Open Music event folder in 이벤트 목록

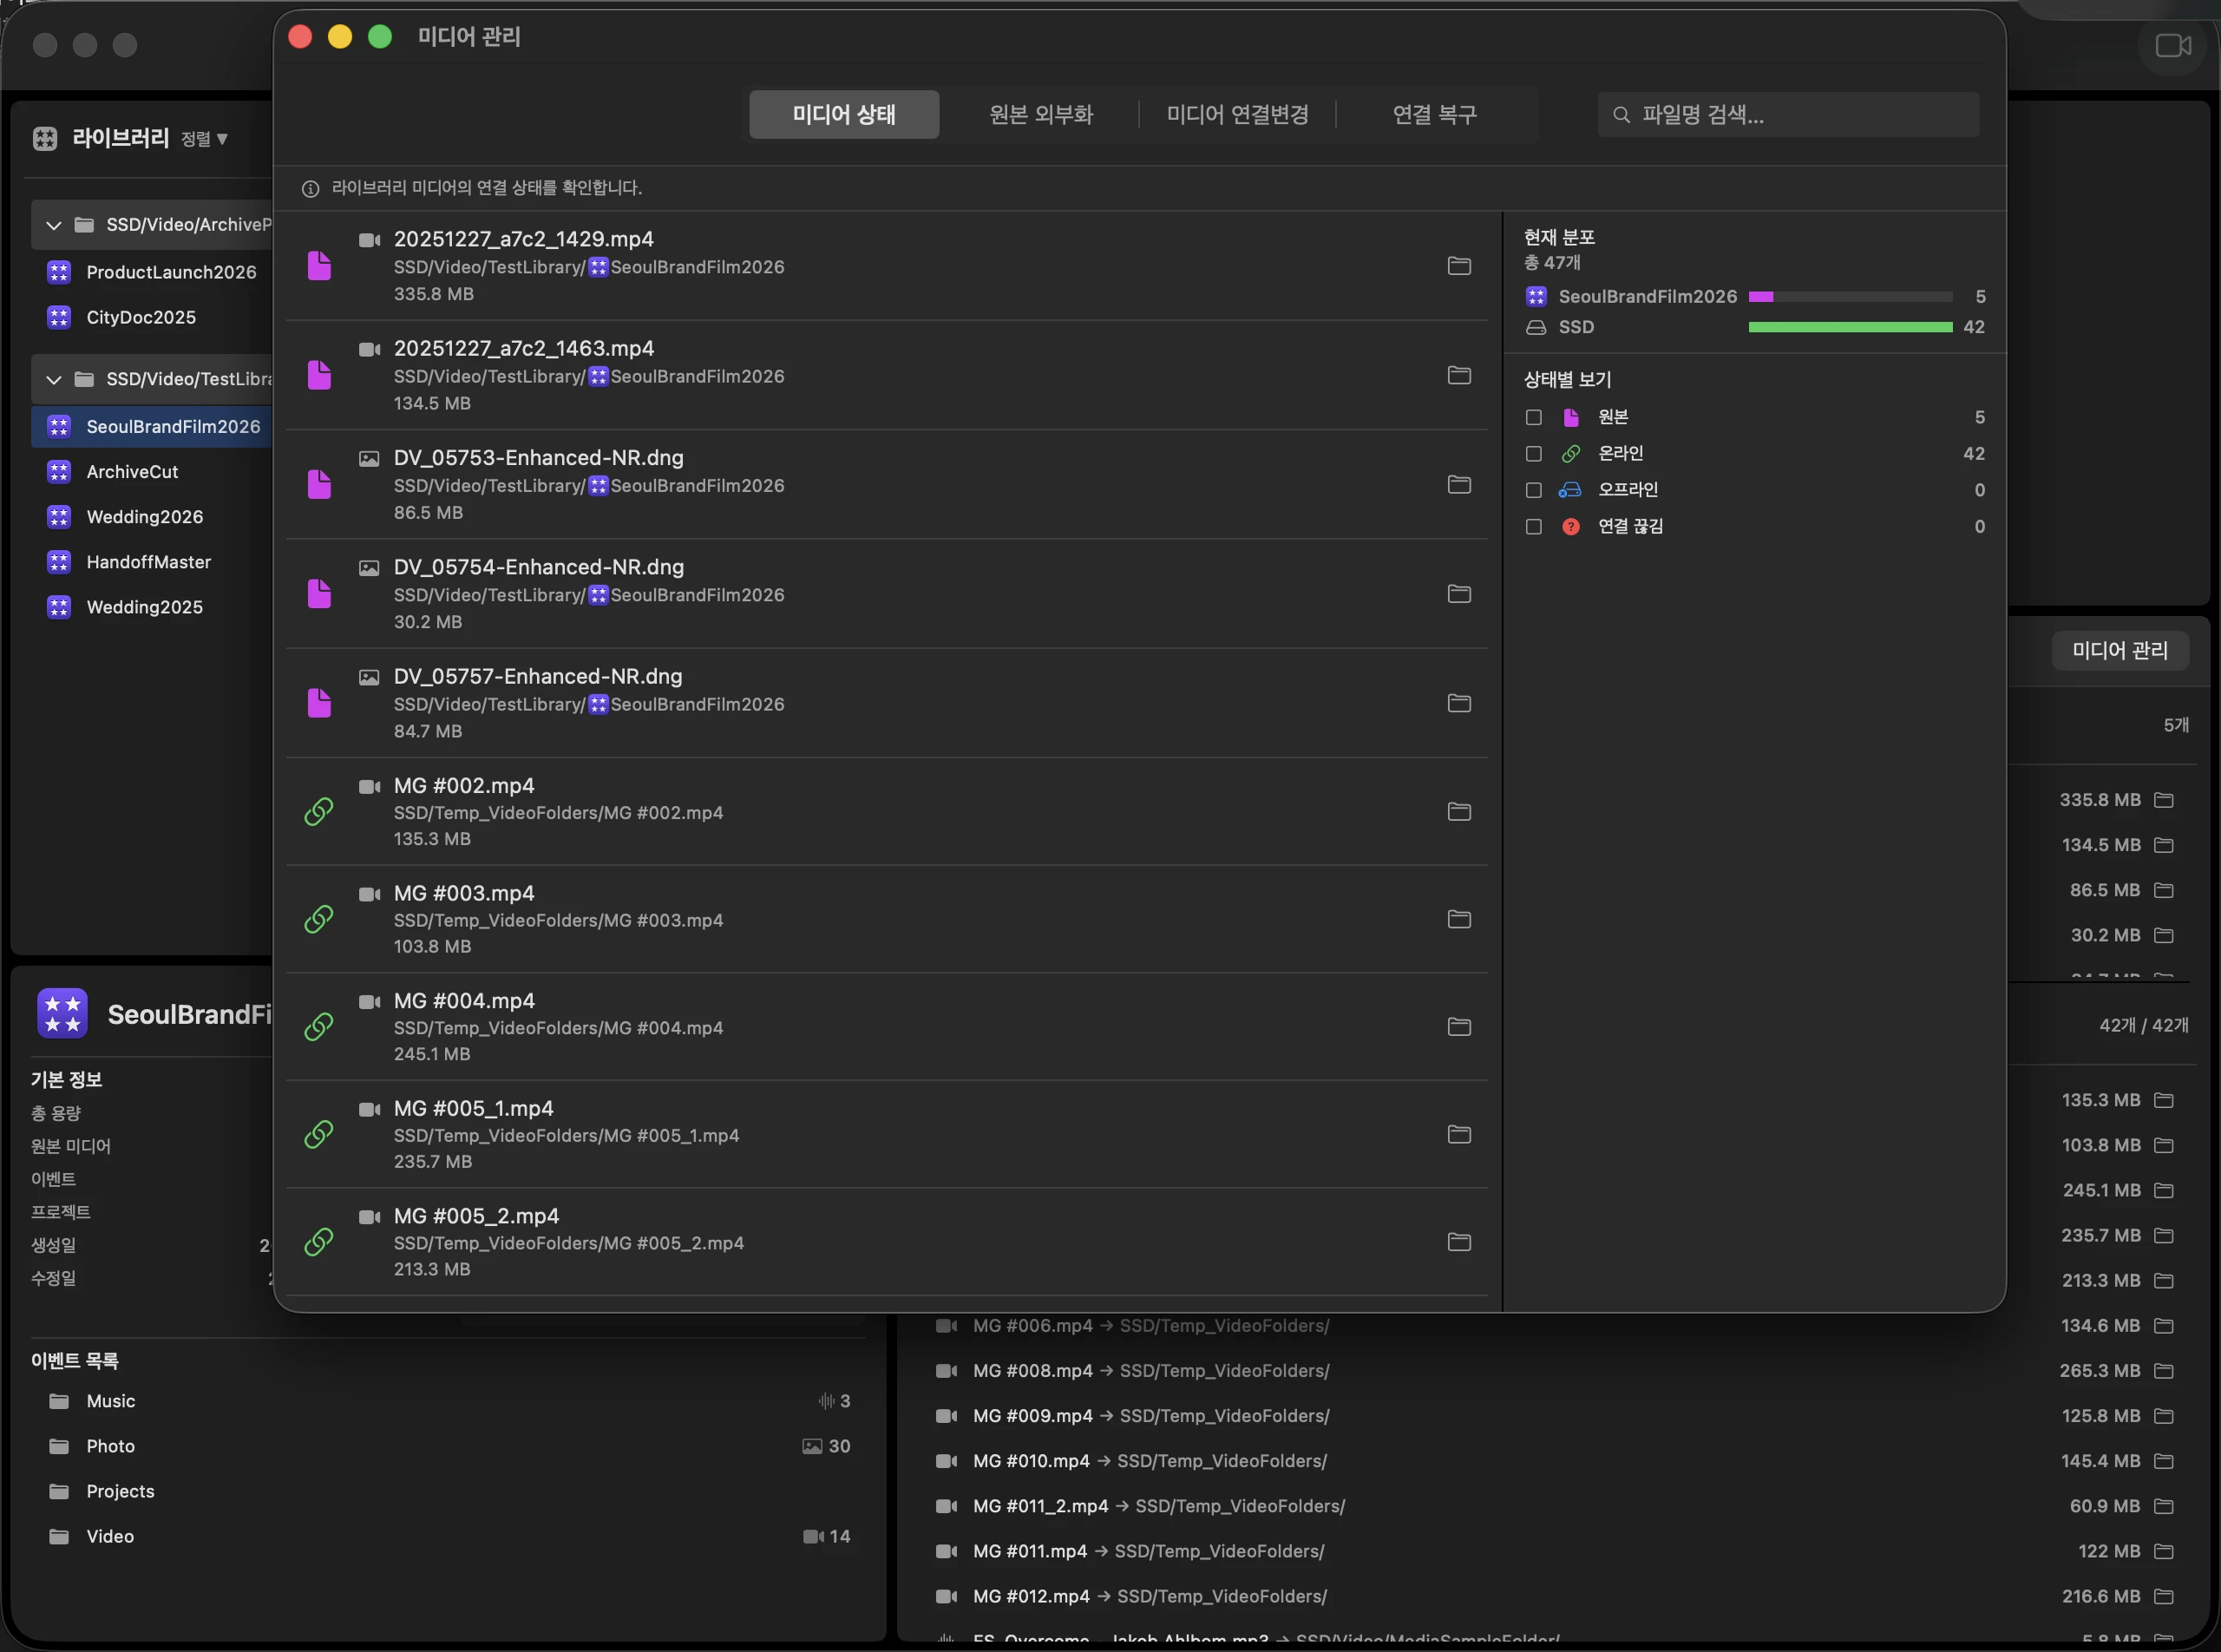pyautogui.click(x=449, y=1402)
